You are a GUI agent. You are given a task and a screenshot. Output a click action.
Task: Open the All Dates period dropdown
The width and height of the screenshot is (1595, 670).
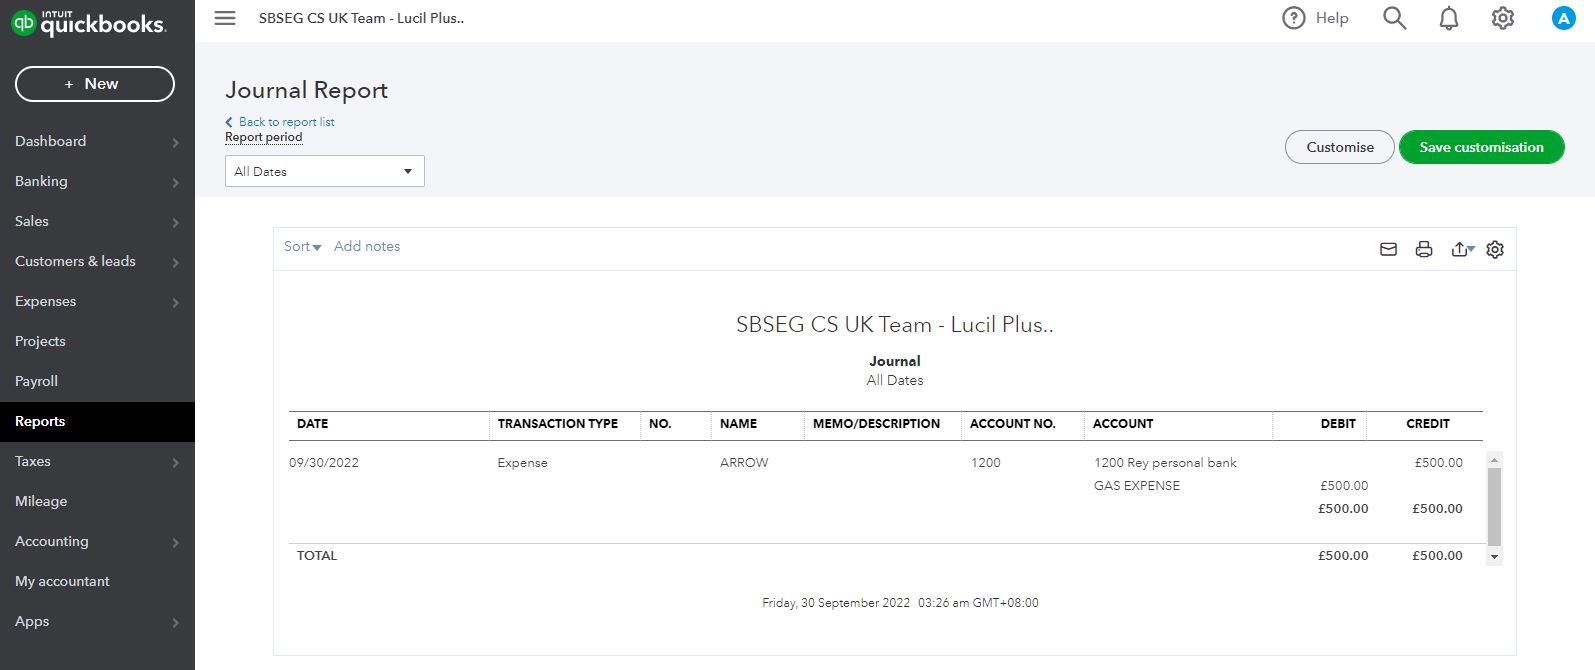[x=324, y=171]
